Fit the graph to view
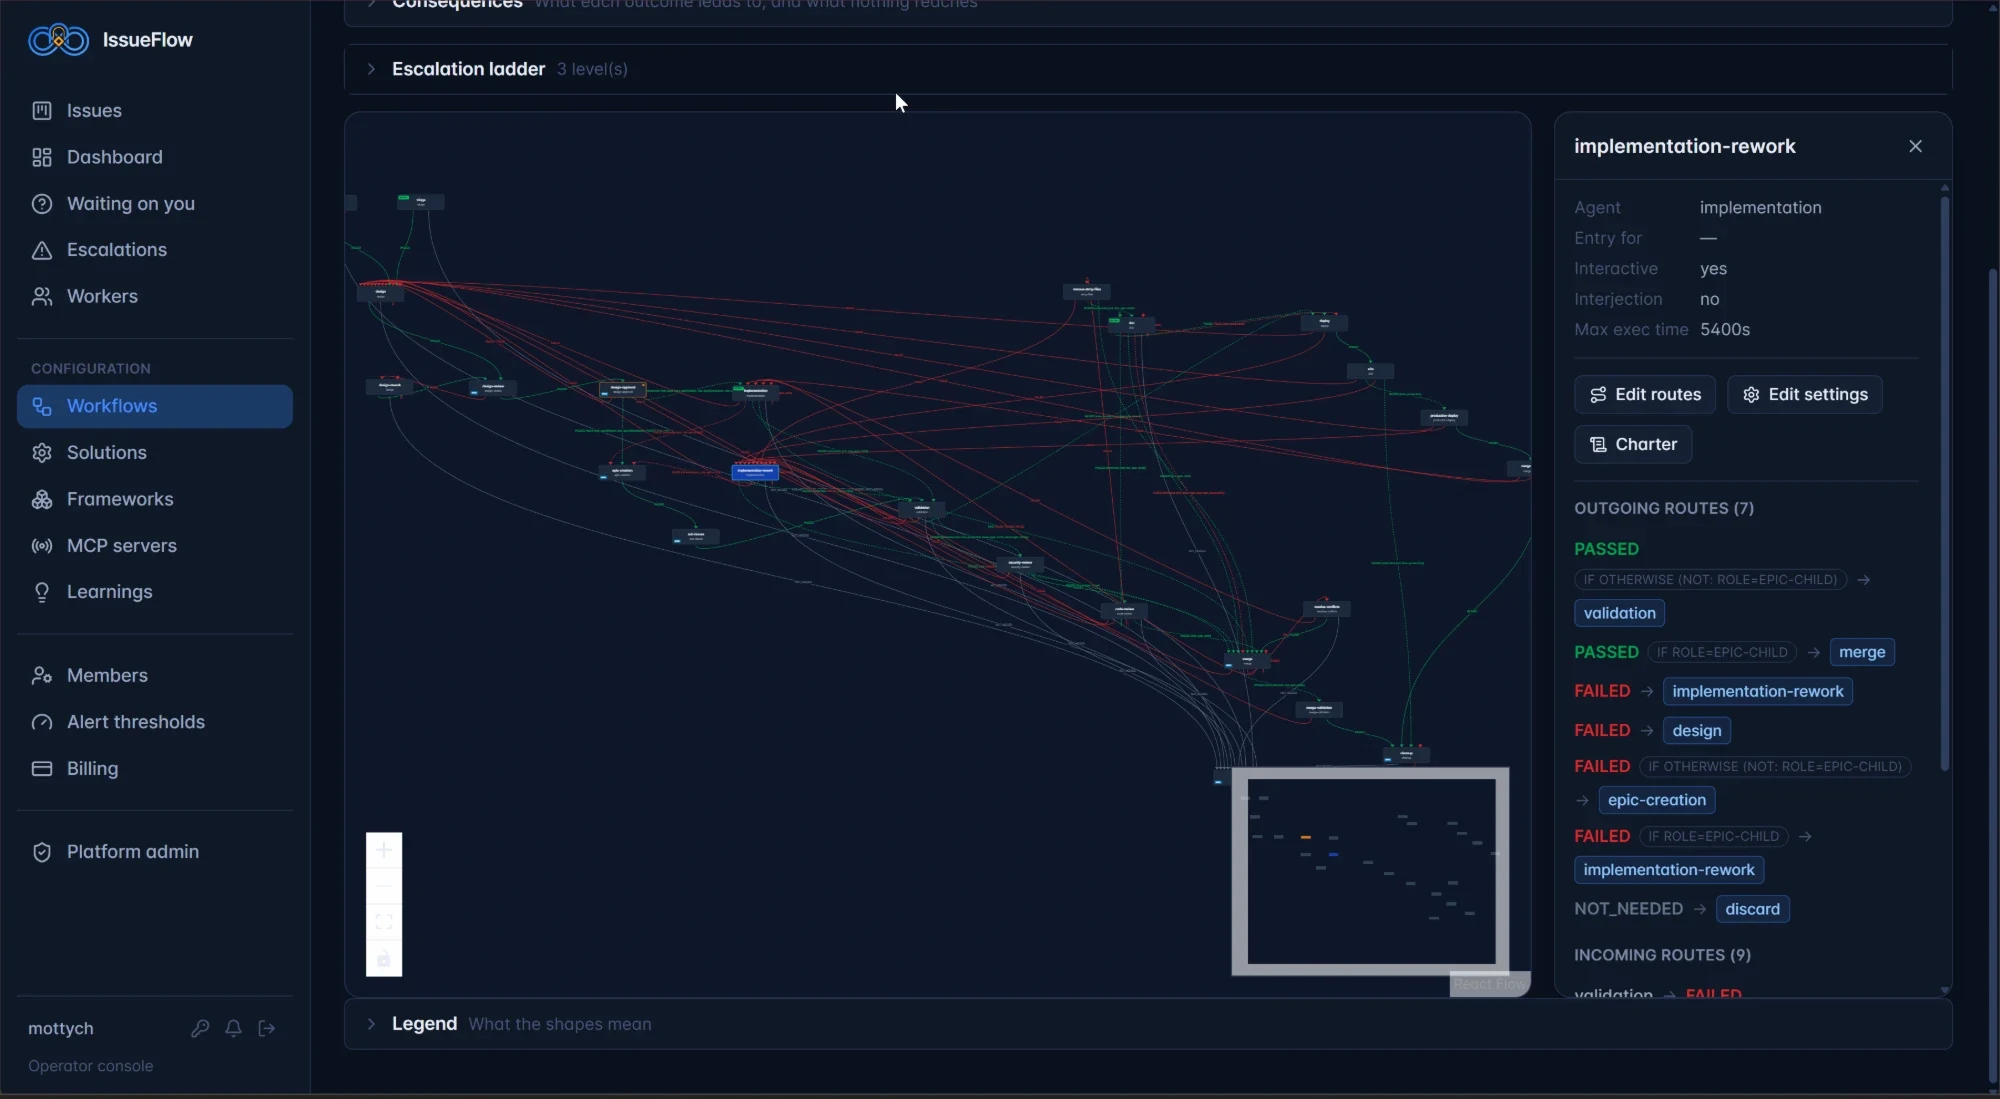 tap(384, 923)
